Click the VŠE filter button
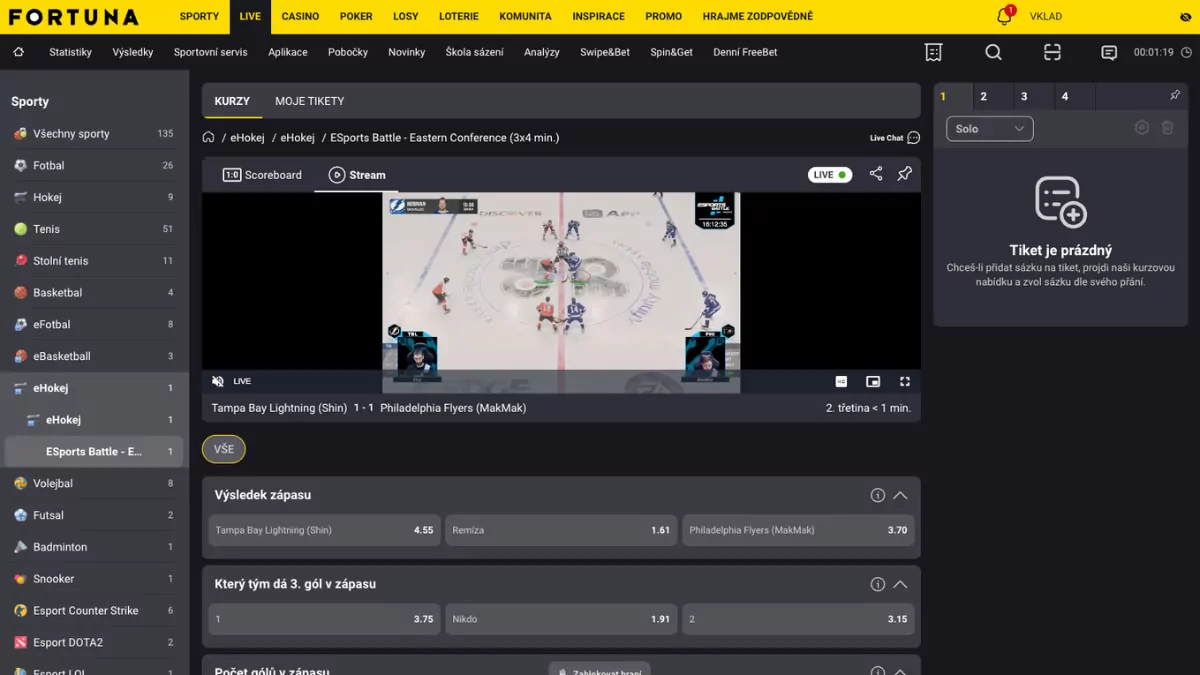1200x675 pixels. point(223,448)
